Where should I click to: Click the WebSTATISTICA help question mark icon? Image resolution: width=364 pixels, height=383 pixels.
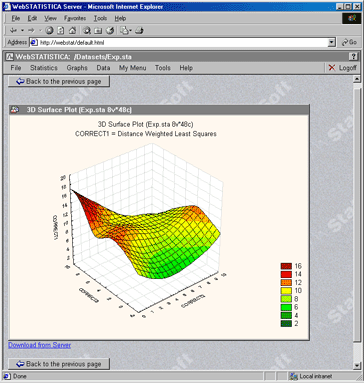coord(353,57)
